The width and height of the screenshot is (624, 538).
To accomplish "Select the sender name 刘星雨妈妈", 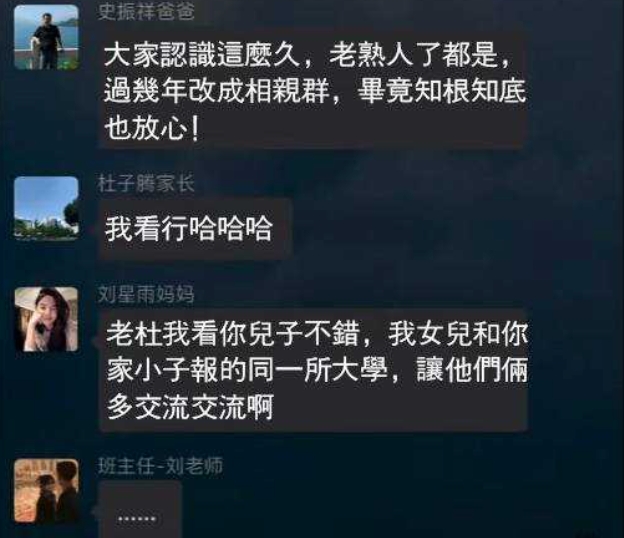I will pyautogui.click(x=146, y=294).
